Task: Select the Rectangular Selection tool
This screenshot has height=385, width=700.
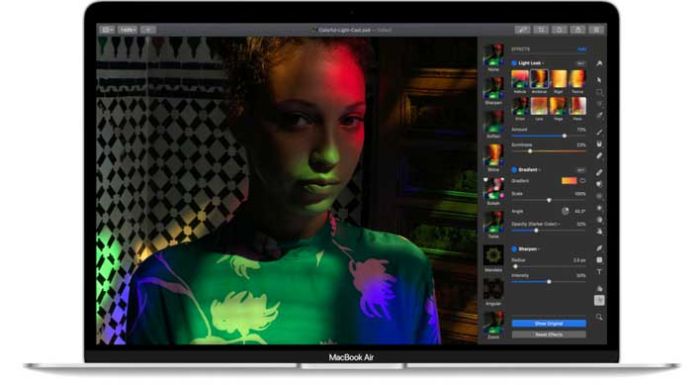Action: (599, 92)
